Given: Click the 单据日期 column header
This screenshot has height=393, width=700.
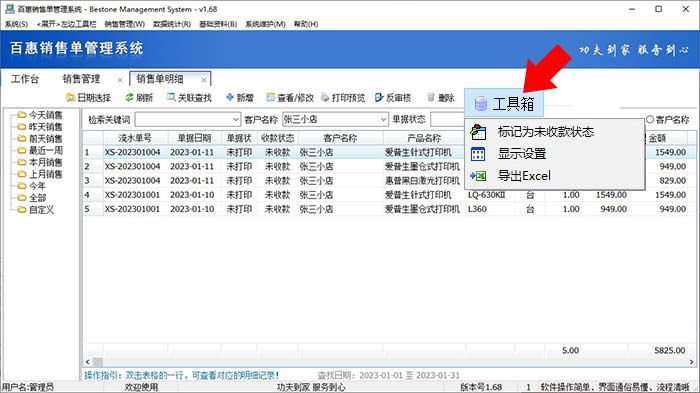Looking at the screenshot, I should pos(194,138).
